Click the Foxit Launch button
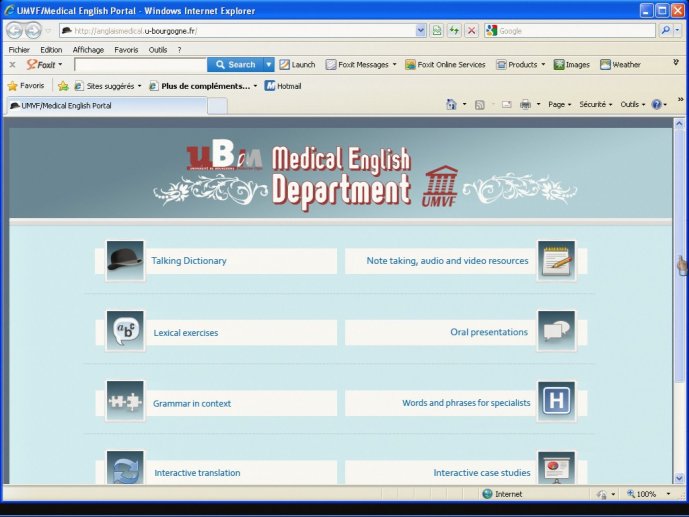This screenshot has height=517, width=689. pos(297,65)
